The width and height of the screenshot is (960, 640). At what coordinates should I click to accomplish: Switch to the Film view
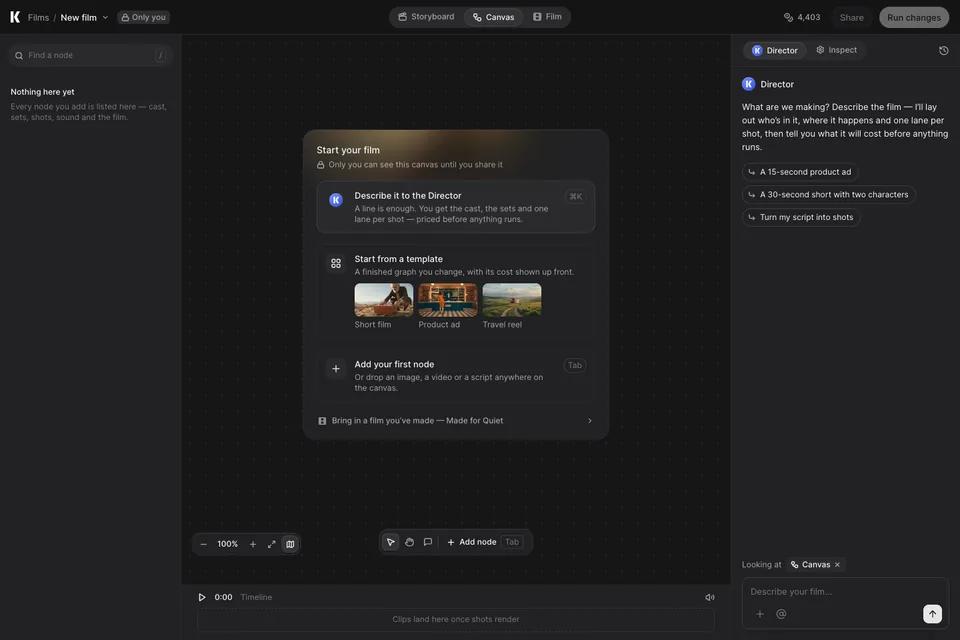(547, 17)
